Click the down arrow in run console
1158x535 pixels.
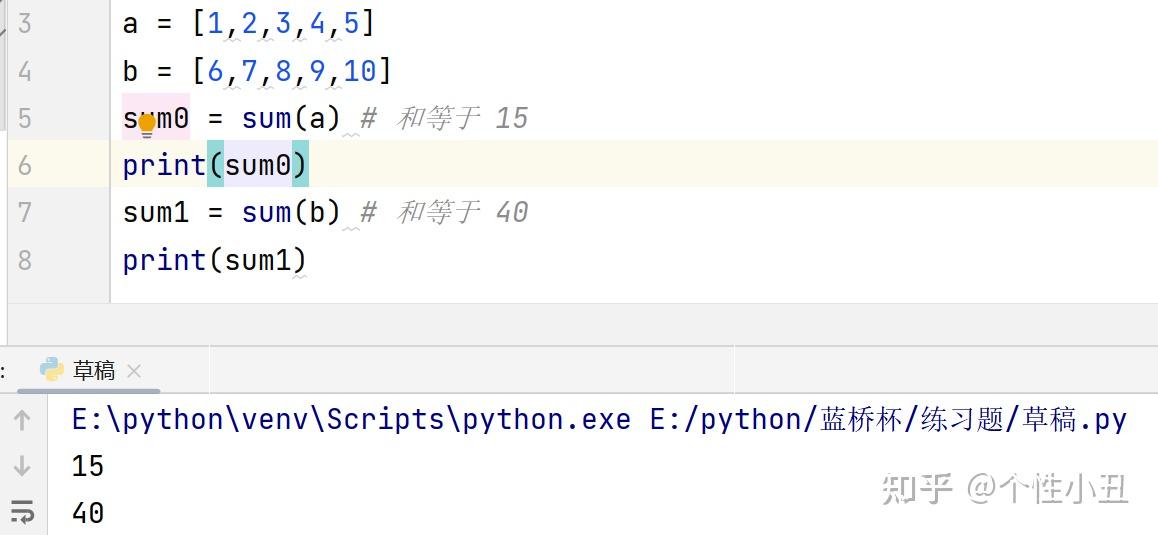pos(22,466)
